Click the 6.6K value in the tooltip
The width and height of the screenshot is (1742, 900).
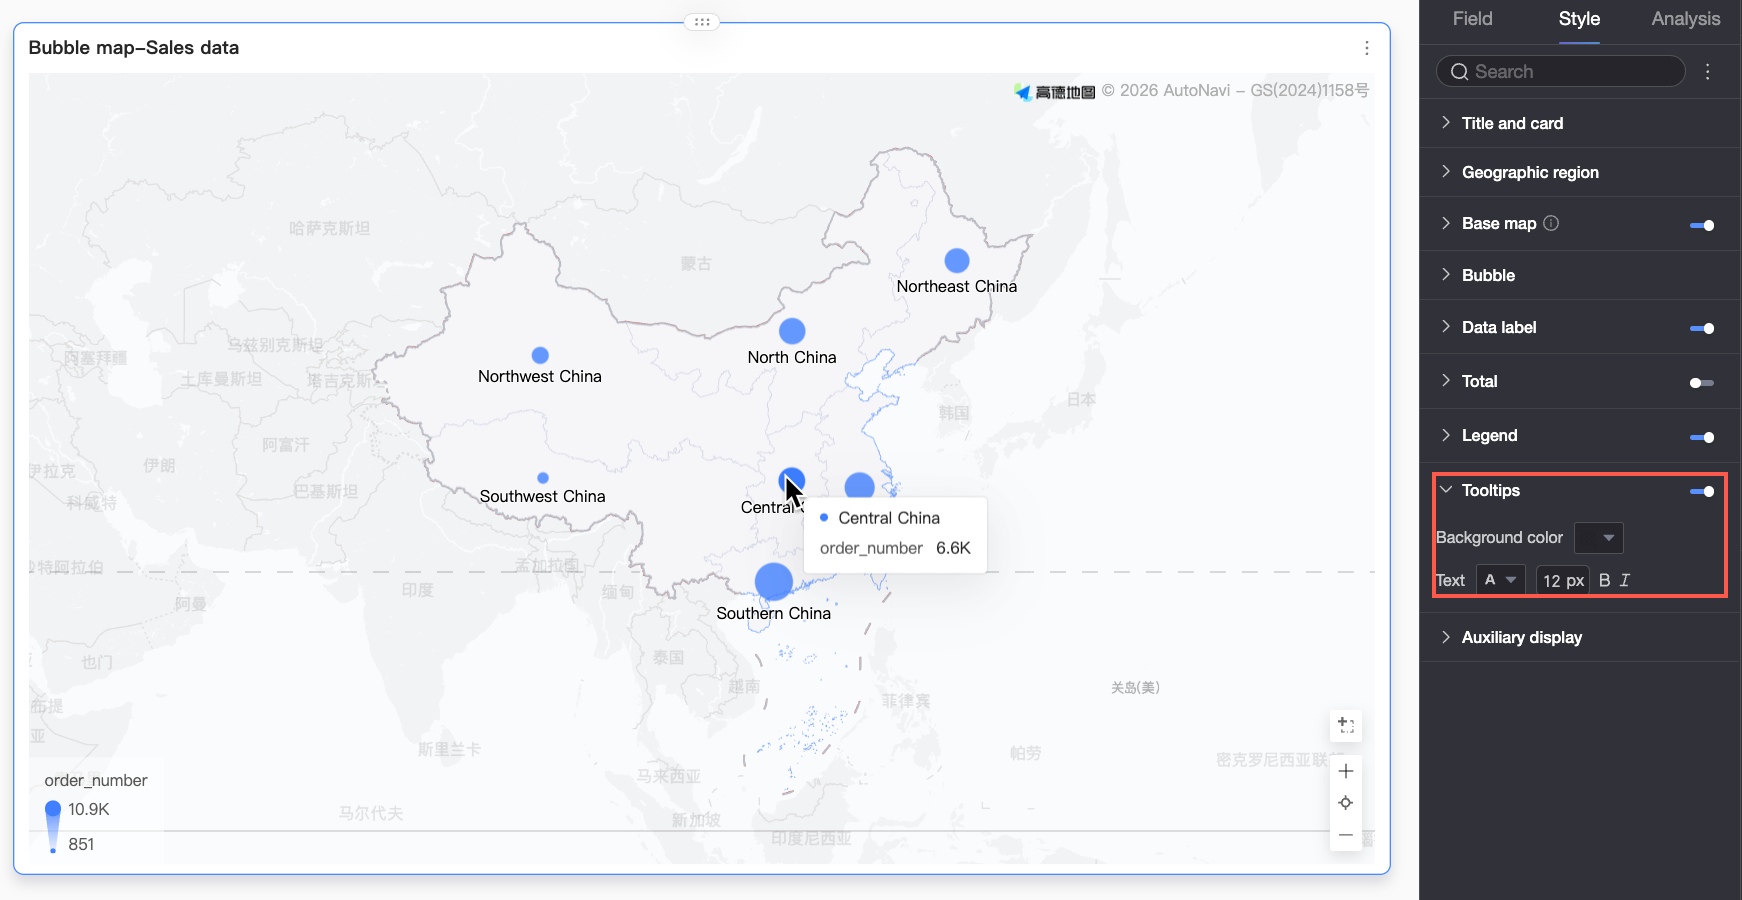[x=953, y=548]
